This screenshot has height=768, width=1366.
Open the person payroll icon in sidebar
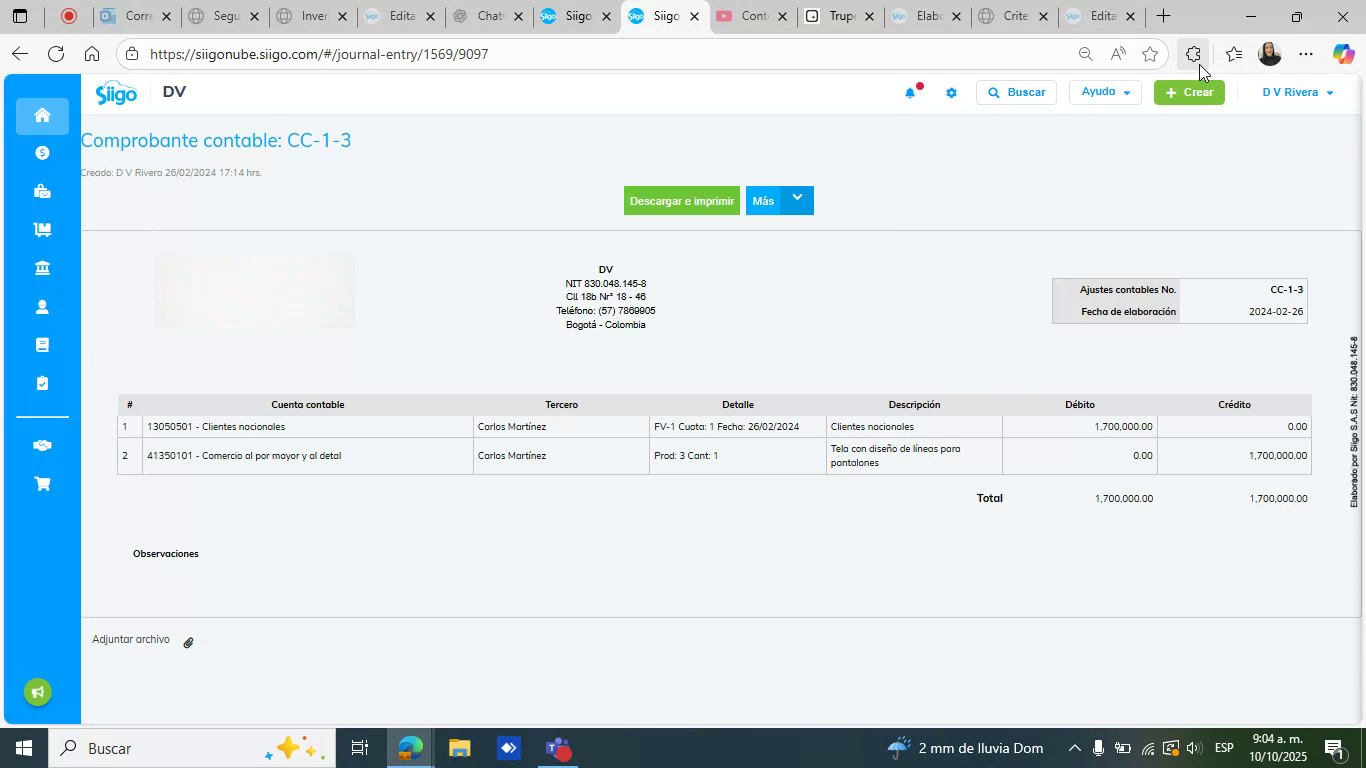click(x=42, y=307)
